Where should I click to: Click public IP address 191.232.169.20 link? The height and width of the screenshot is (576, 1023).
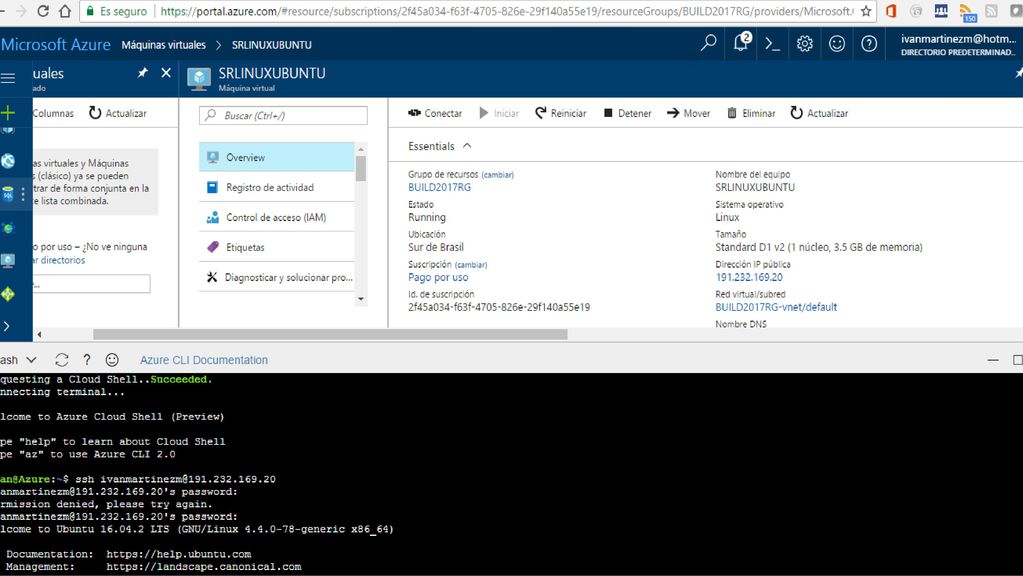(x=749, y=277)
